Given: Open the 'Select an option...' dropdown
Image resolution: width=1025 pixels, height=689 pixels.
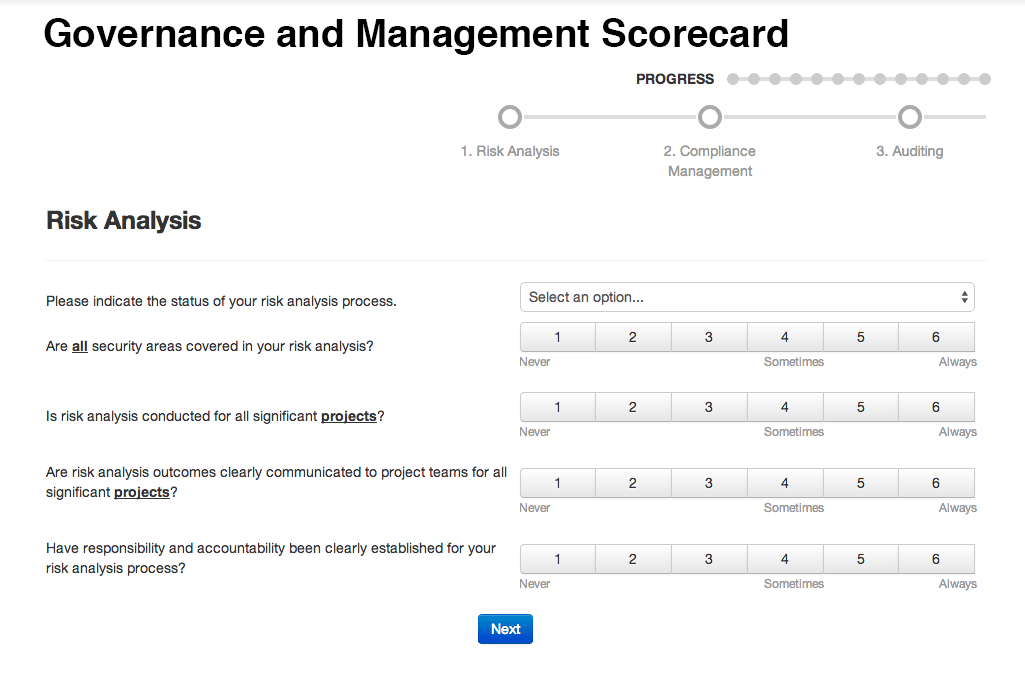Looking at the screenshot, I should tap(747, 297).
